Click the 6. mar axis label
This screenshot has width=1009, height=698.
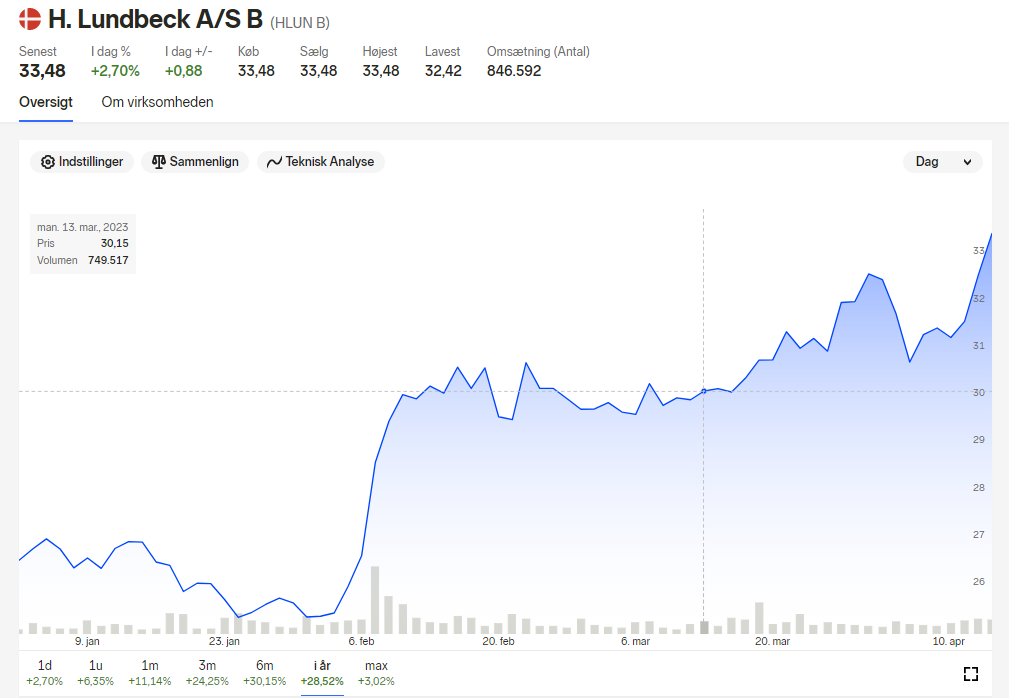[635, 641]
